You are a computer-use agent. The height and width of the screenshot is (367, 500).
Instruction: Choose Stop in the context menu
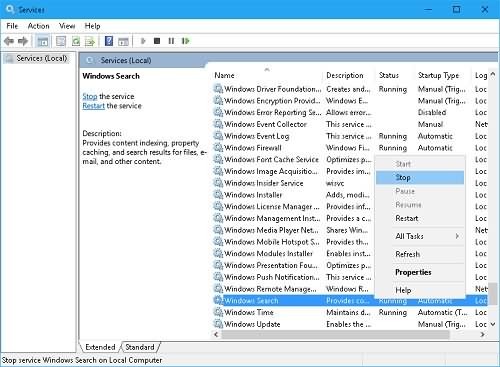pyautogui.click(x=420, y=177)
